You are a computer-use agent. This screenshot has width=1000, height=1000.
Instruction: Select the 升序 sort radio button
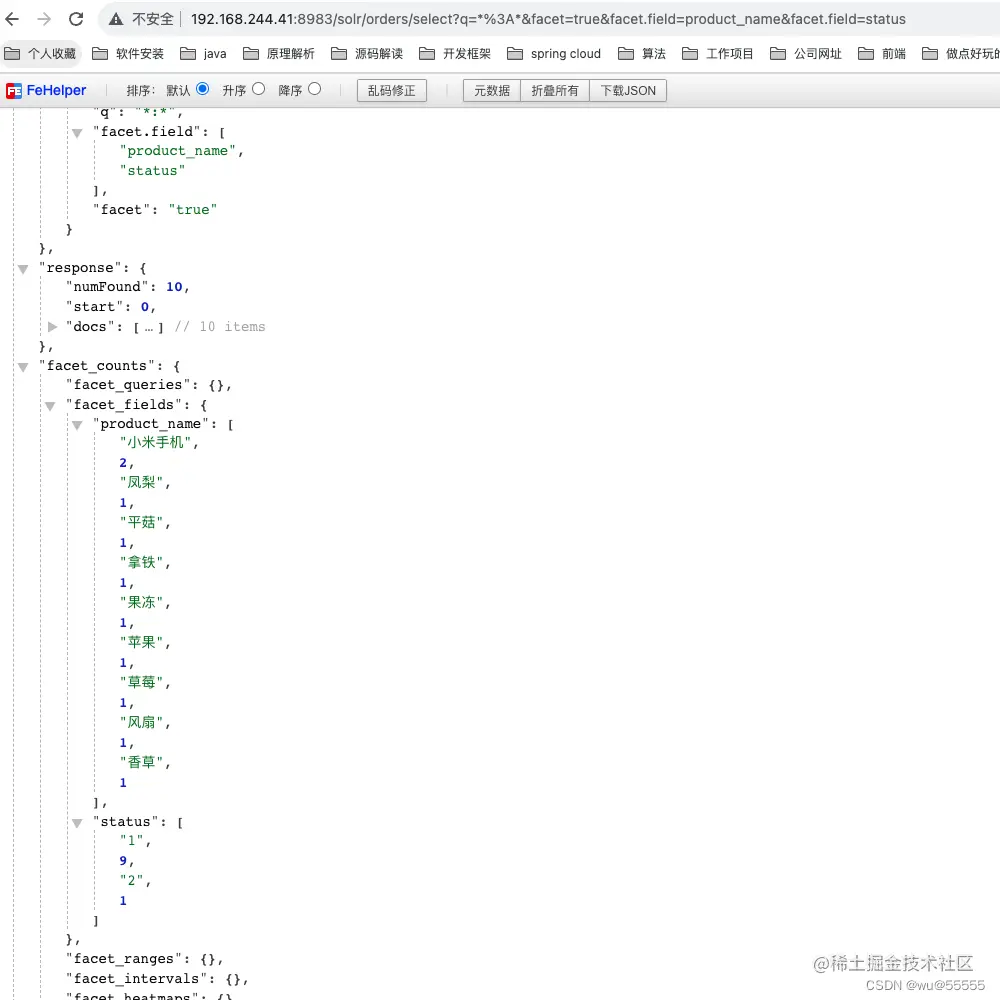coord(258,89)
